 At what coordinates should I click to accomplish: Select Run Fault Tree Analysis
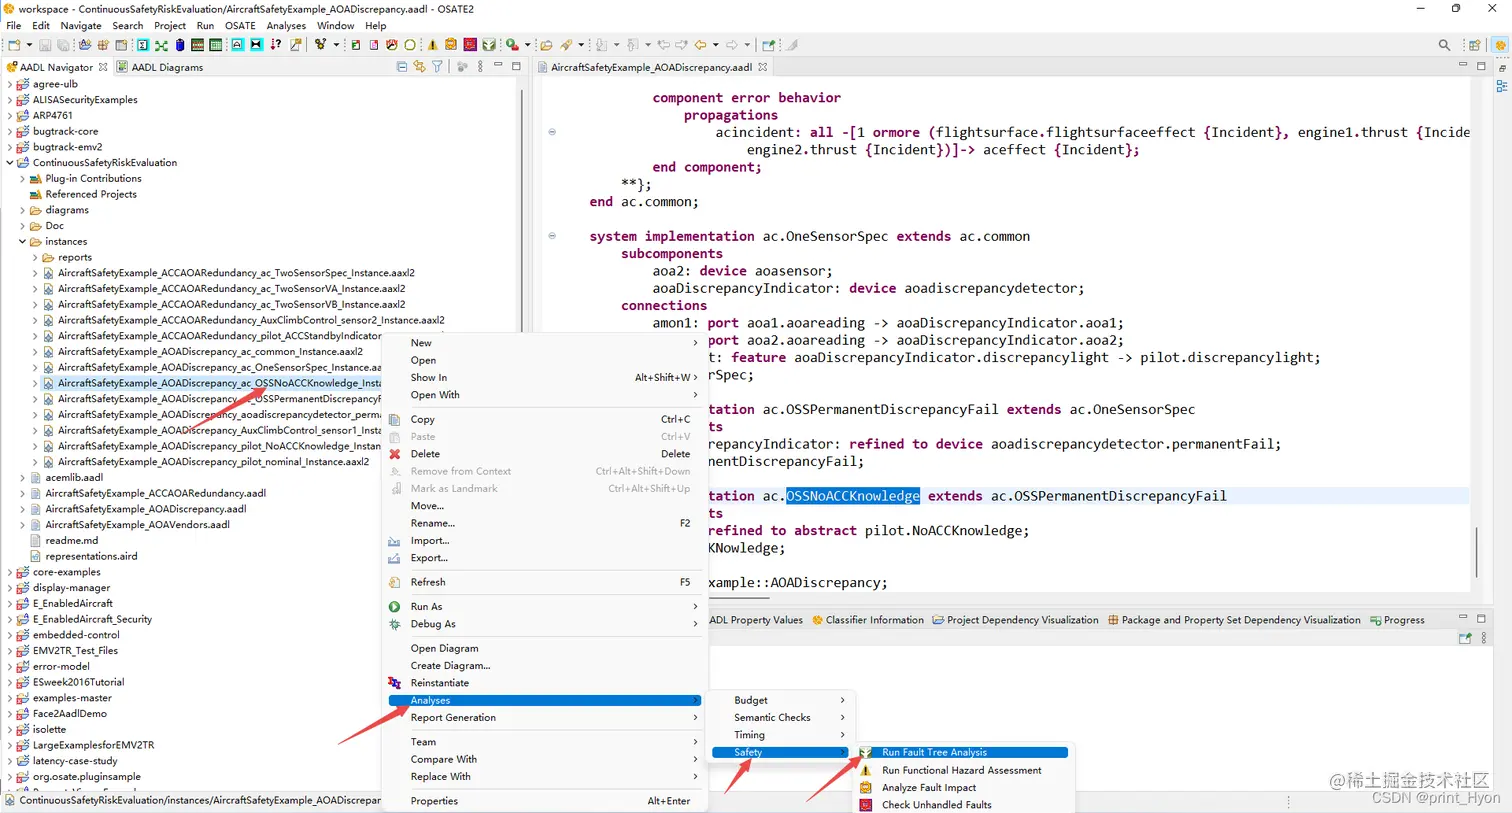pos(964,752)
